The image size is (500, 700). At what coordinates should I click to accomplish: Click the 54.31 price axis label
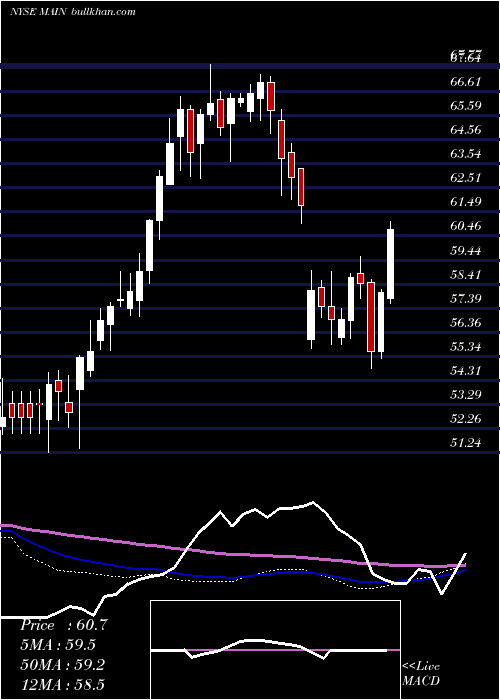click(x=466, y=371)
